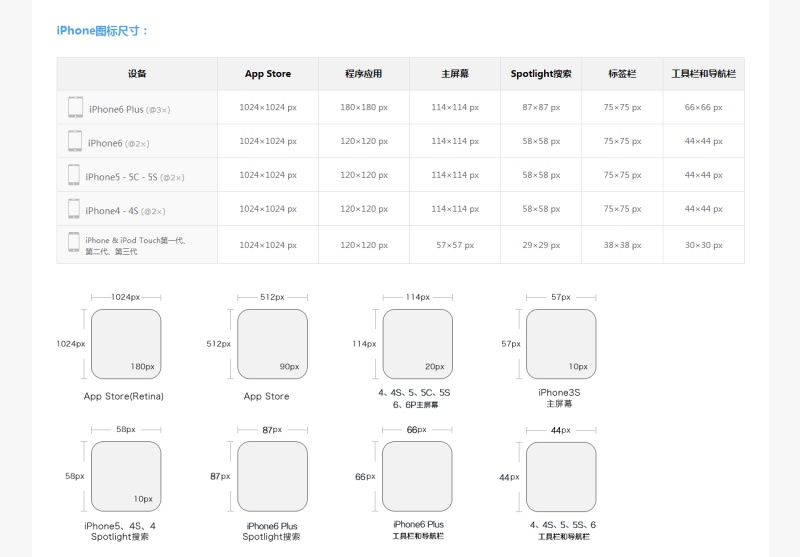Screen dimensions: 800x557
Task: Click the iPhone6 (@2x) label
Action: pos(118,143)
